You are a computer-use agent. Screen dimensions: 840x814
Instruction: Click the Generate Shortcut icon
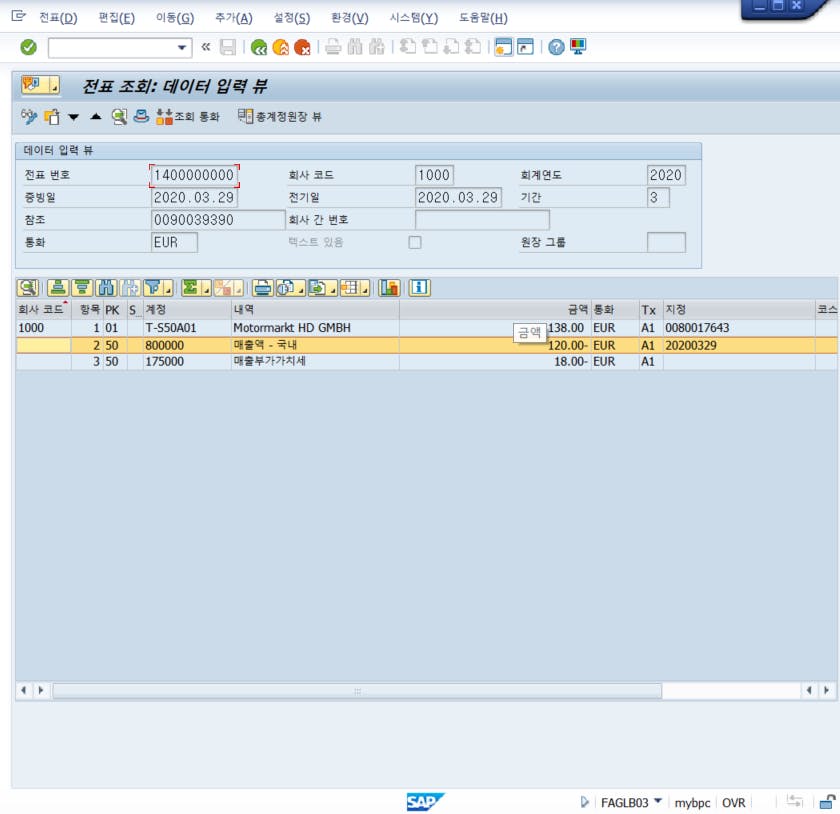(525, 48)
